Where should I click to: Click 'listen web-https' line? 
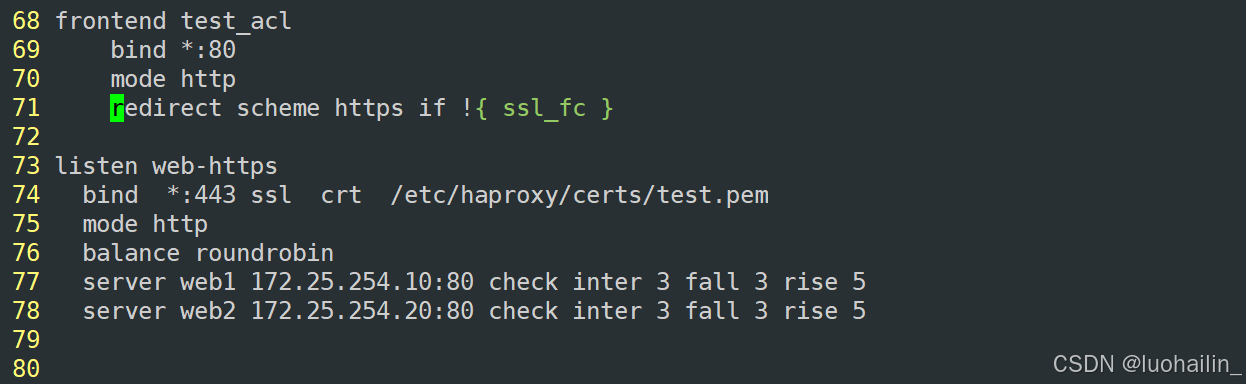166,165
